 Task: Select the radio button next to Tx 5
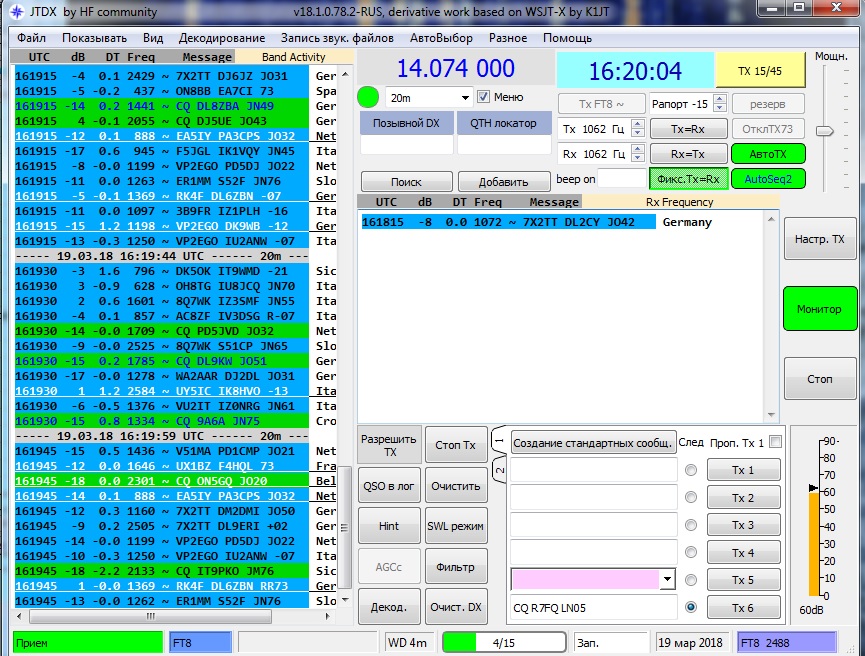tap(690, 580)
